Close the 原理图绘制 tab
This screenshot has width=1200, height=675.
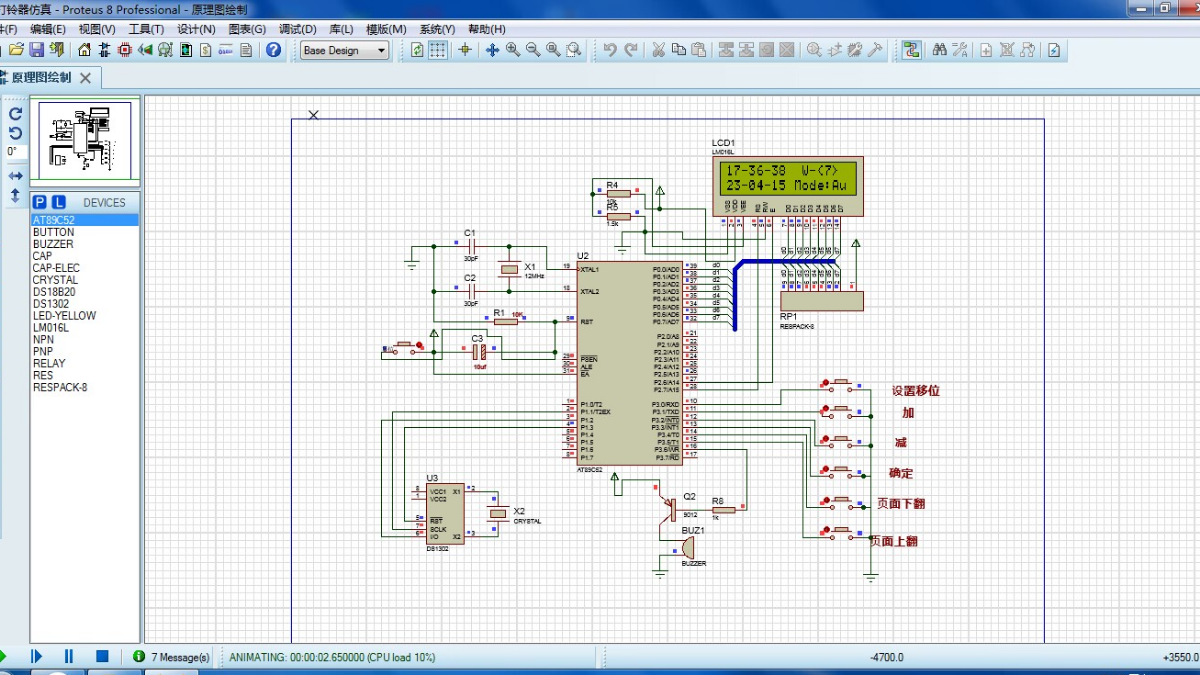pos(85,78)
